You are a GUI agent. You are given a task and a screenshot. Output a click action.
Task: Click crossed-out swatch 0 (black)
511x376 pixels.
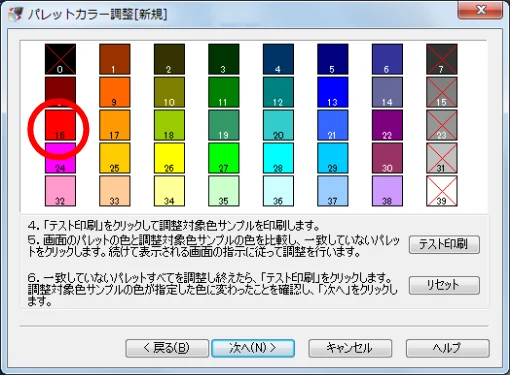click(60, 59)
